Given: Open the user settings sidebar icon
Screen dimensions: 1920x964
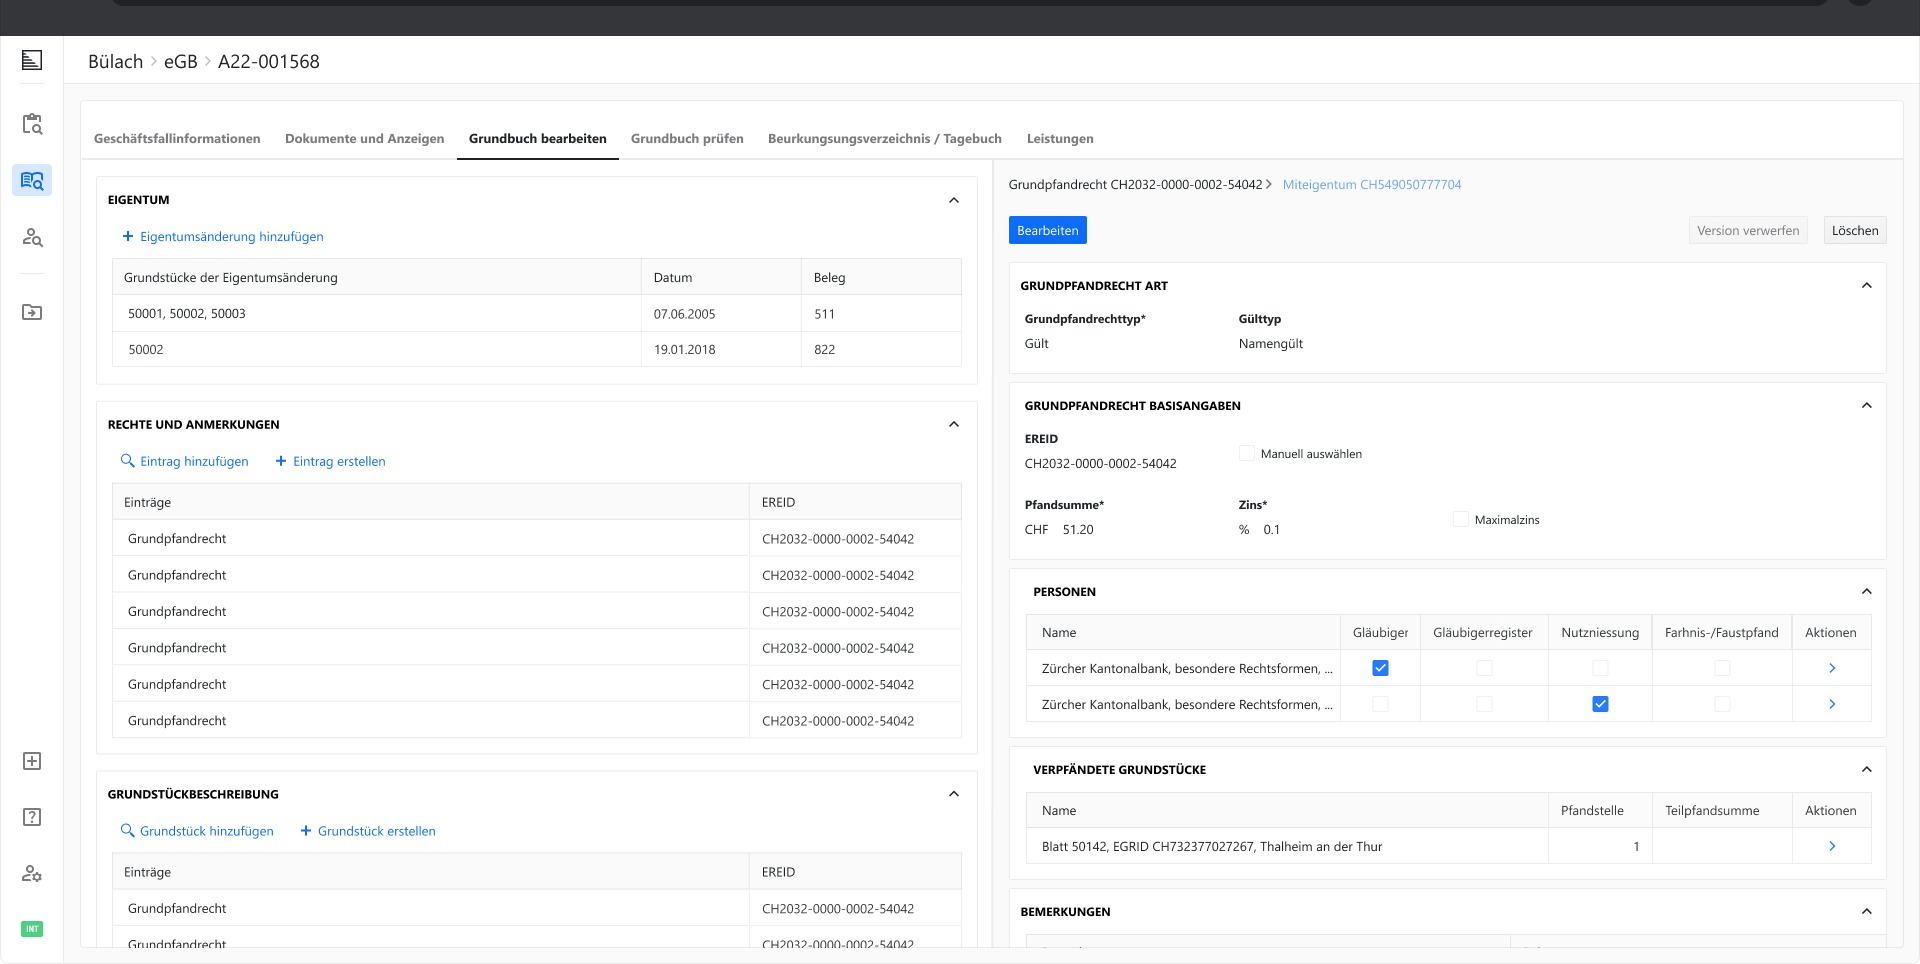Looking at the screenshot, I should 32,873.
